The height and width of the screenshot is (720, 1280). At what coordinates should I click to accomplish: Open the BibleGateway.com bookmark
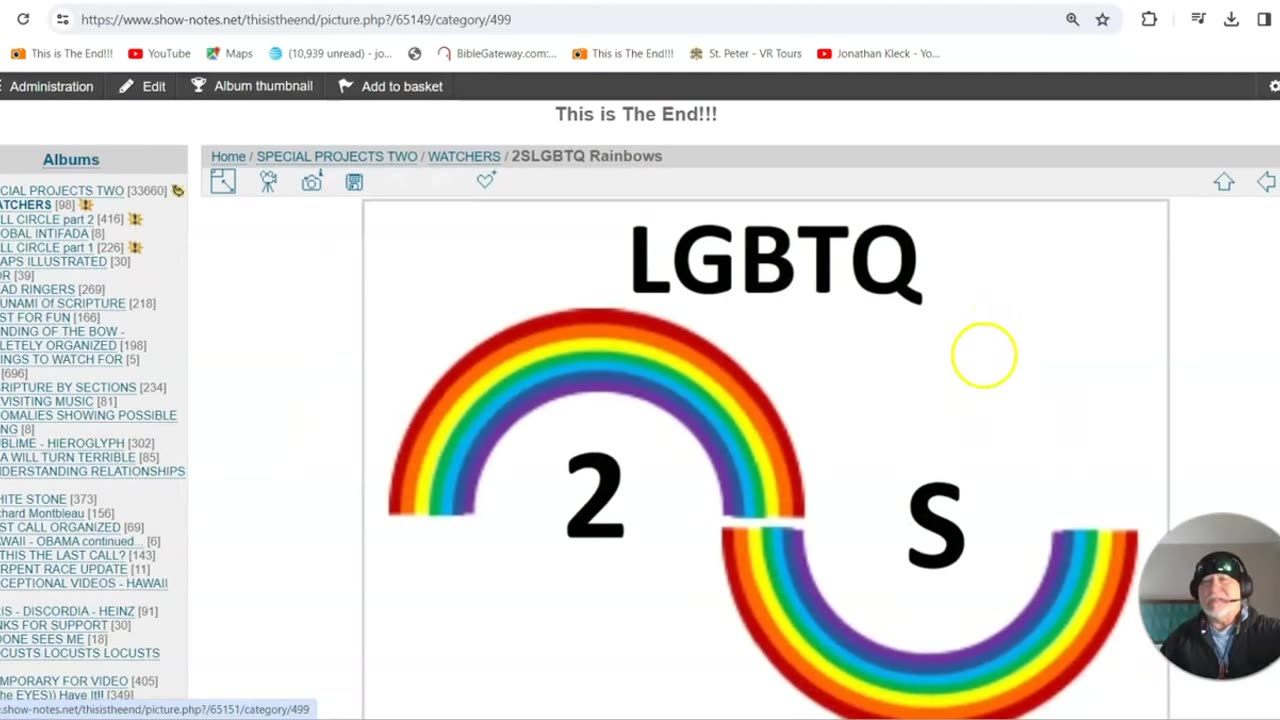[x=497, y=54]
